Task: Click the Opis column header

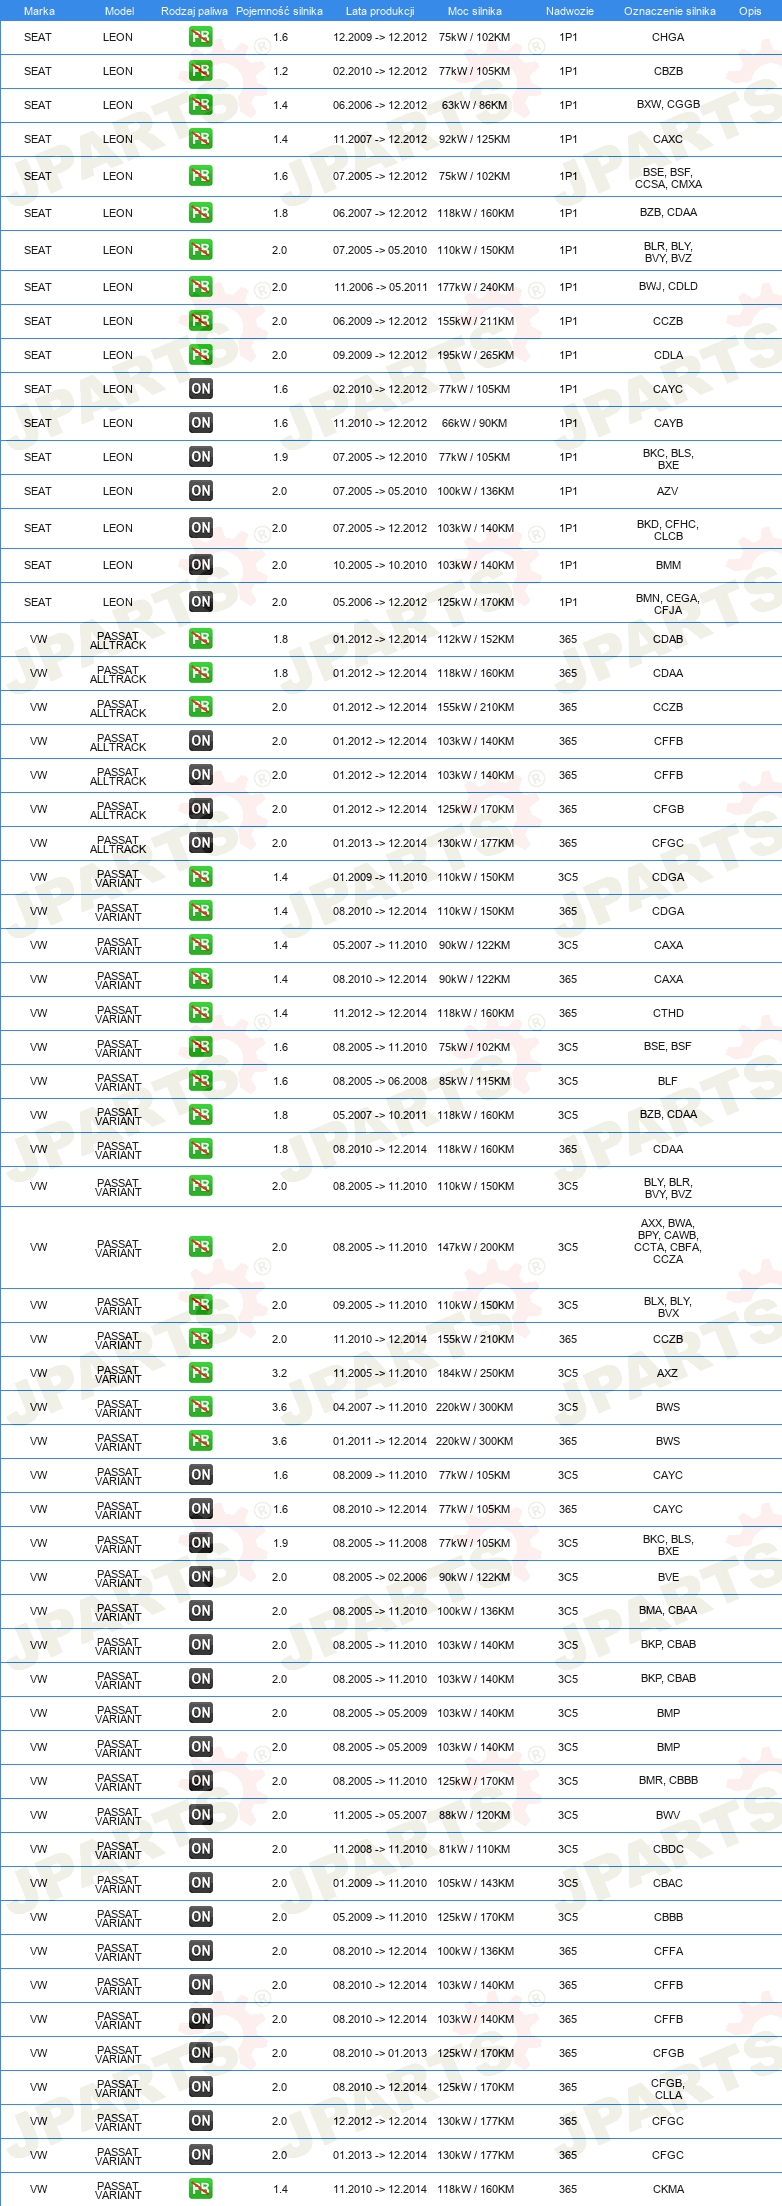Action: (750, 11)
